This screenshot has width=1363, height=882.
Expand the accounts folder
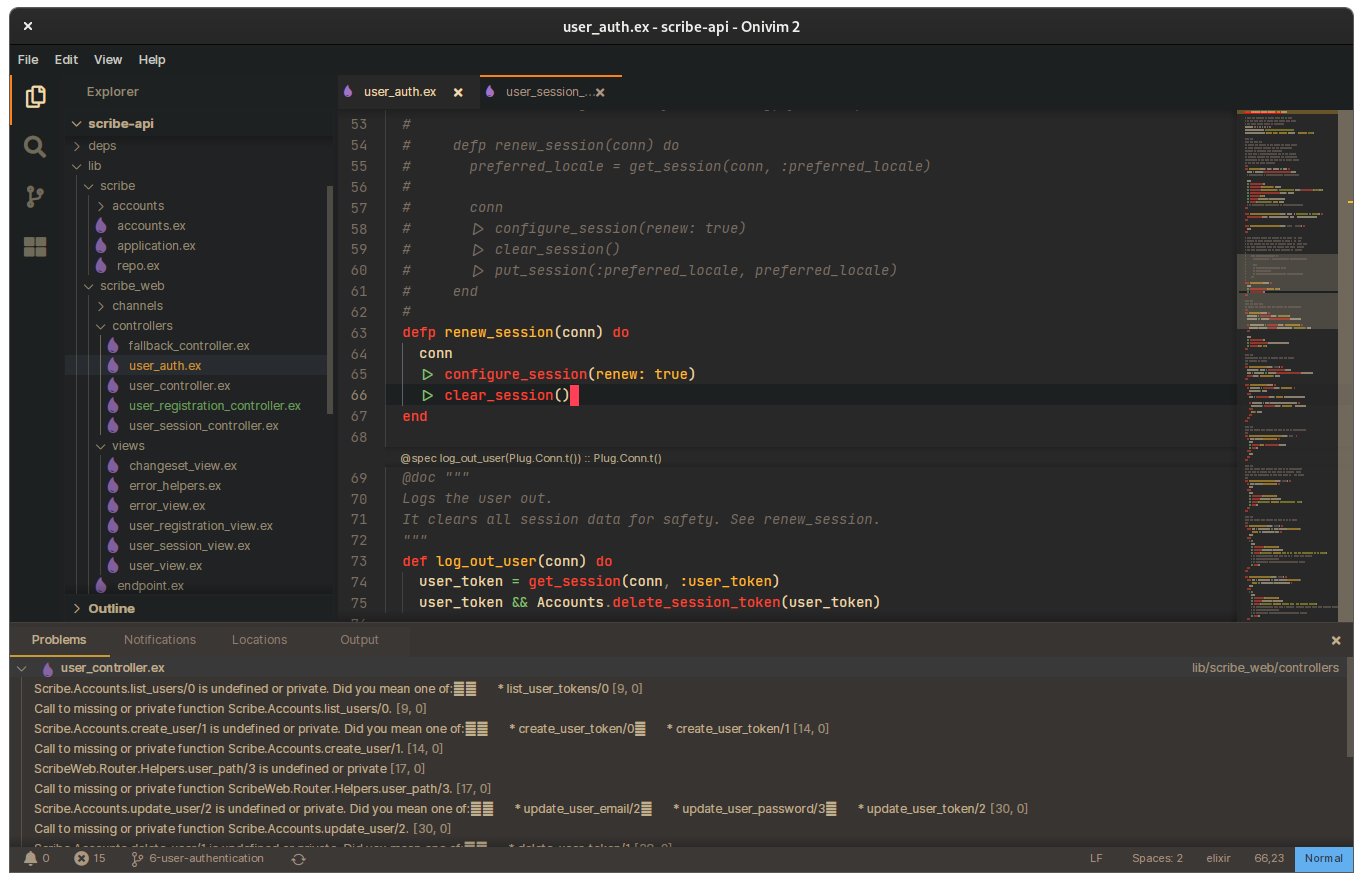point(101,206)
